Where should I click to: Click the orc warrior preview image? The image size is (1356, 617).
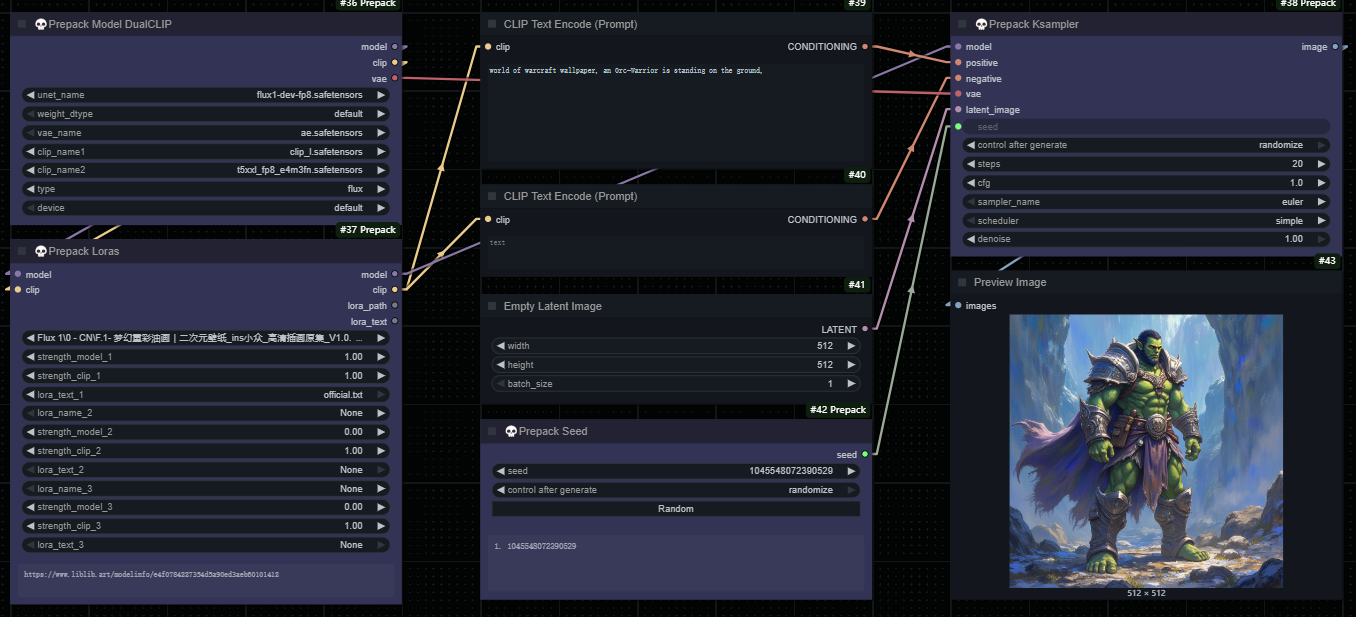click(x=1145, y=450)
